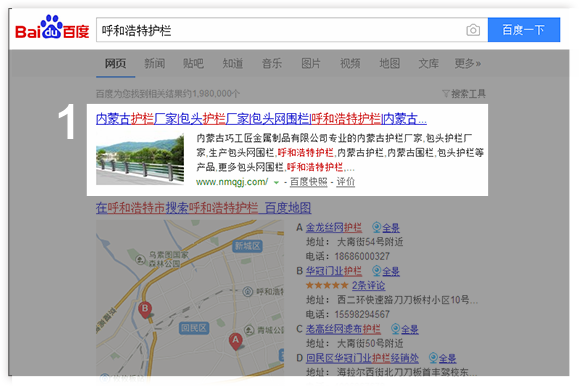Image resolution: width=579 pixels, height=386 pixels.
Task: Switch to the 新闻 news tab
Action: pos(154,64)
